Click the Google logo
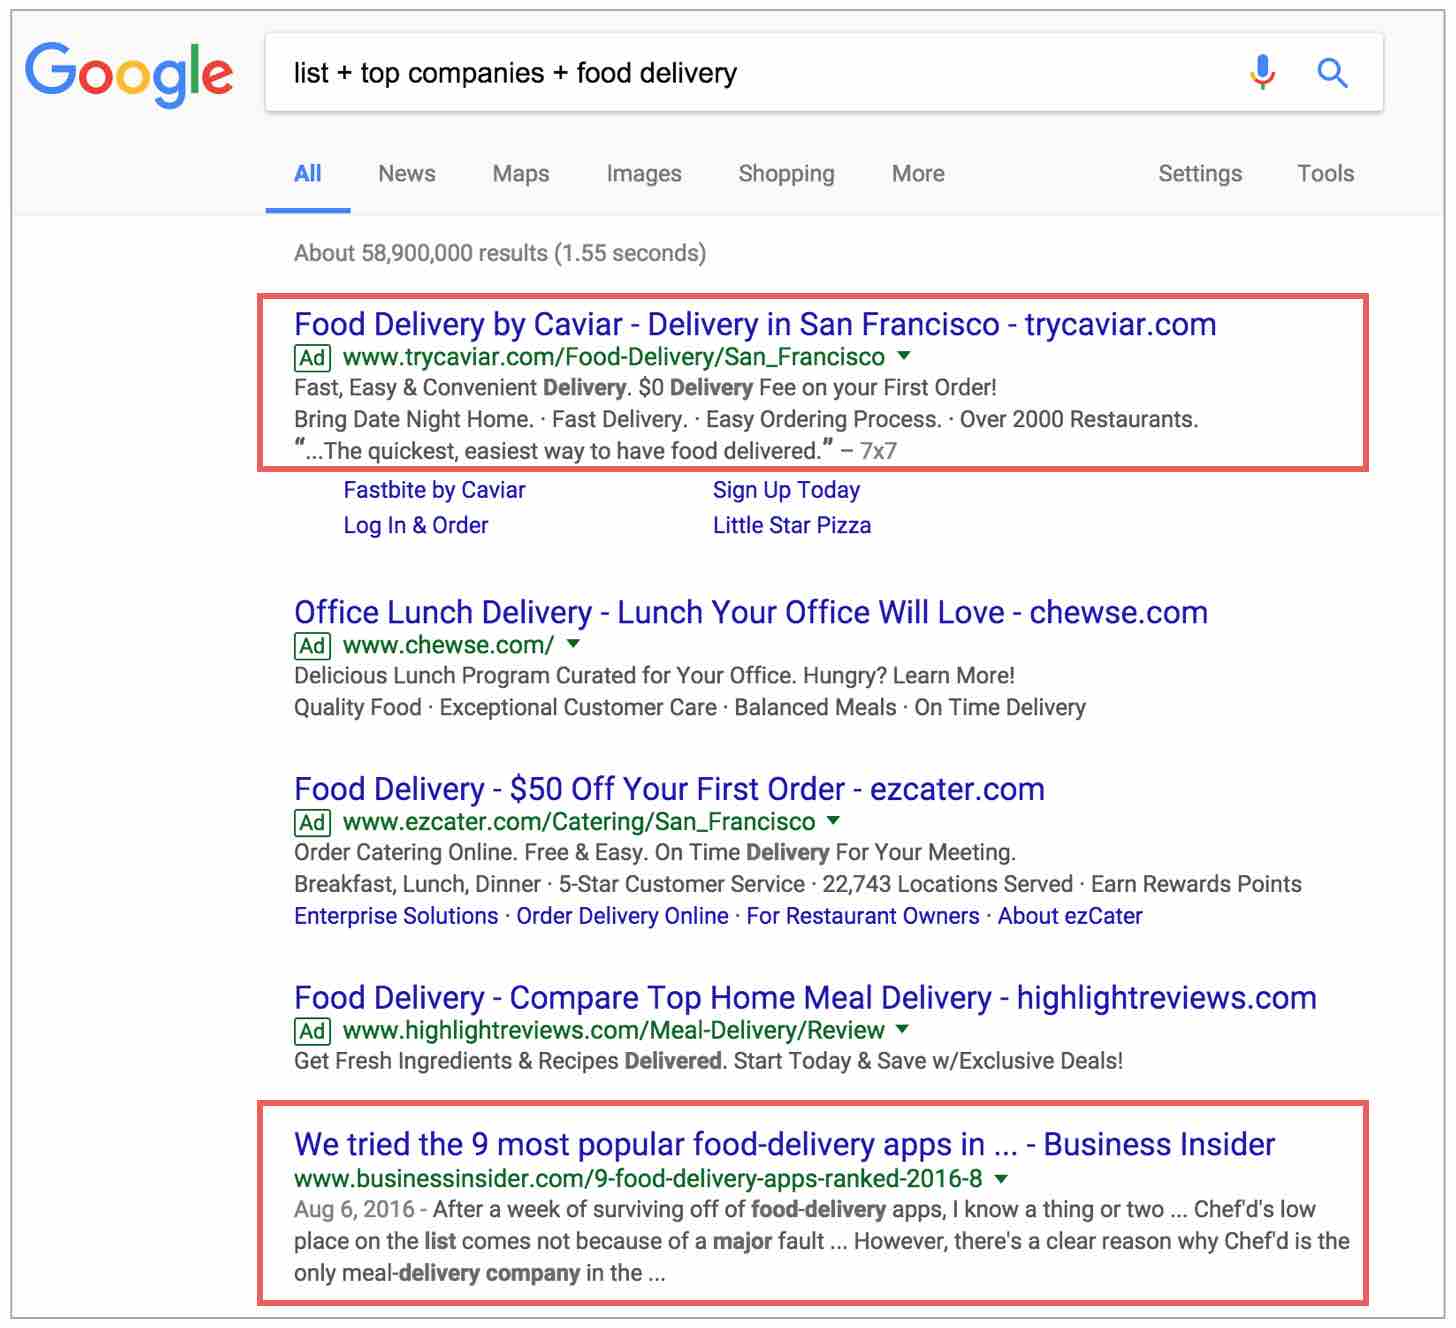Image resolution: width=1456 pixels, height=1328 pixels. [129, 74]
